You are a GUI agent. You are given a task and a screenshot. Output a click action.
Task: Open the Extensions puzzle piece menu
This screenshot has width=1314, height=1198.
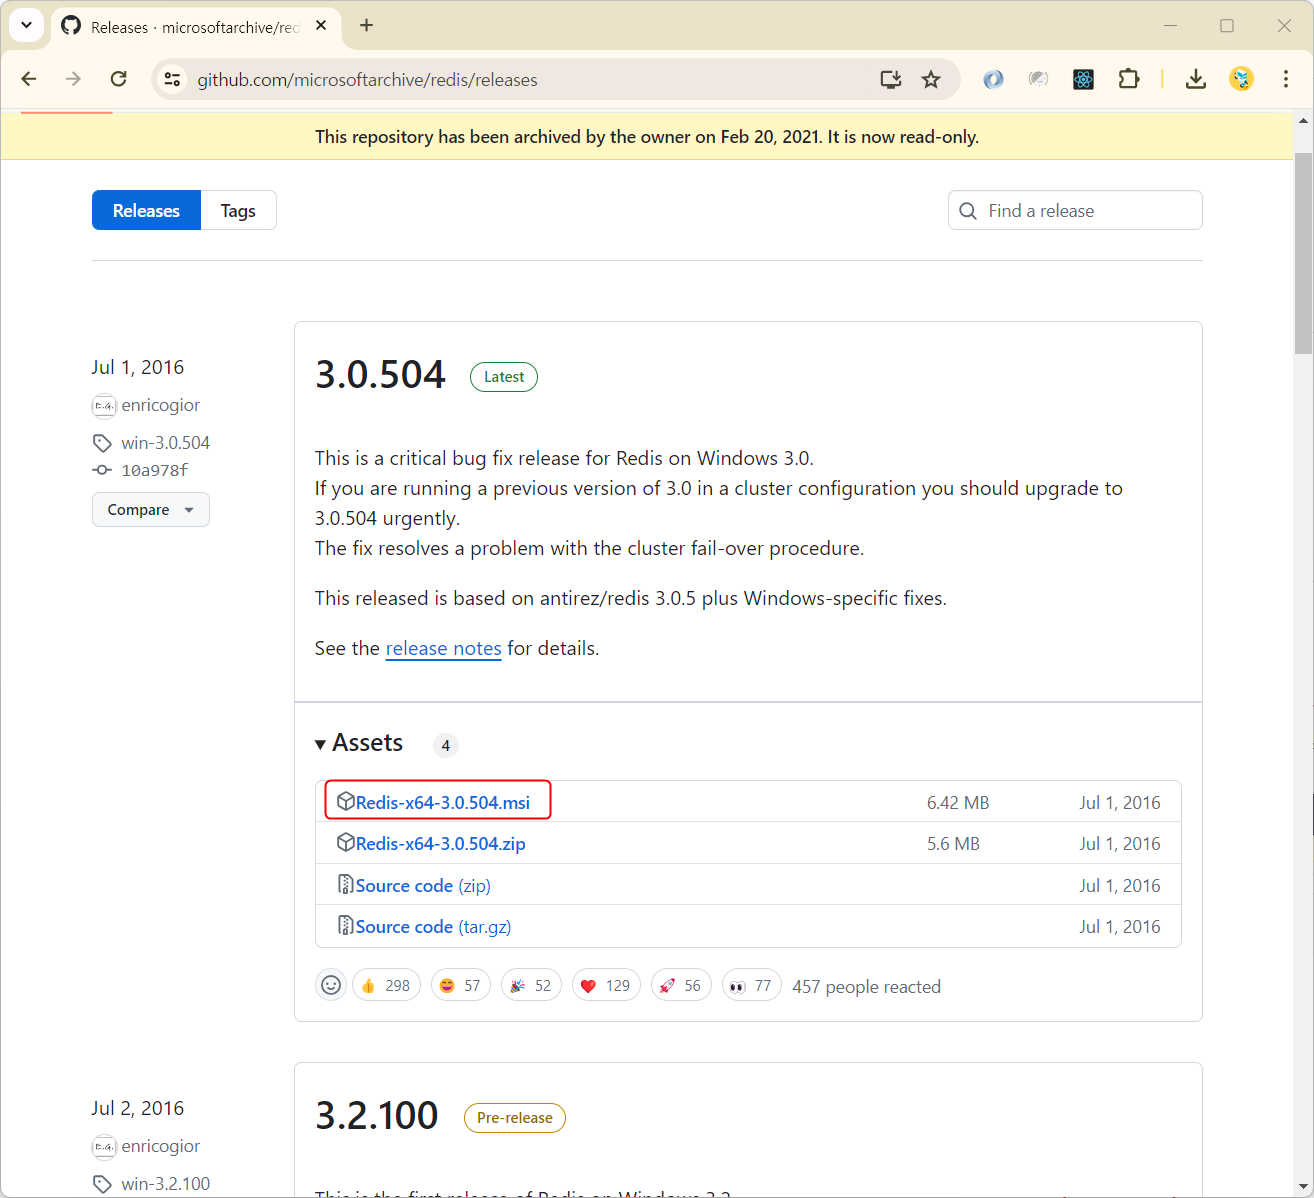pos(1129,79)
